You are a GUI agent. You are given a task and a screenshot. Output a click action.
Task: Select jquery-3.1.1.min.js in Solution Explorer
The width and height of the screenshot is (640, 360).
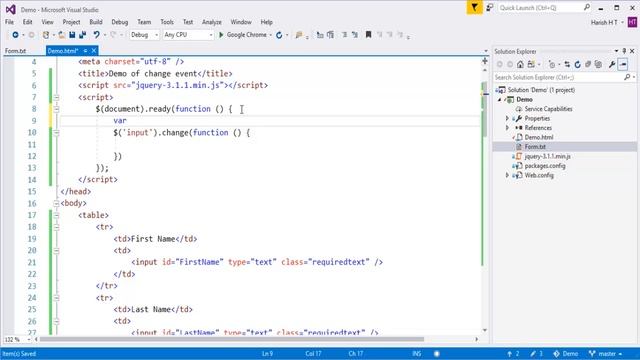(547, 156)
